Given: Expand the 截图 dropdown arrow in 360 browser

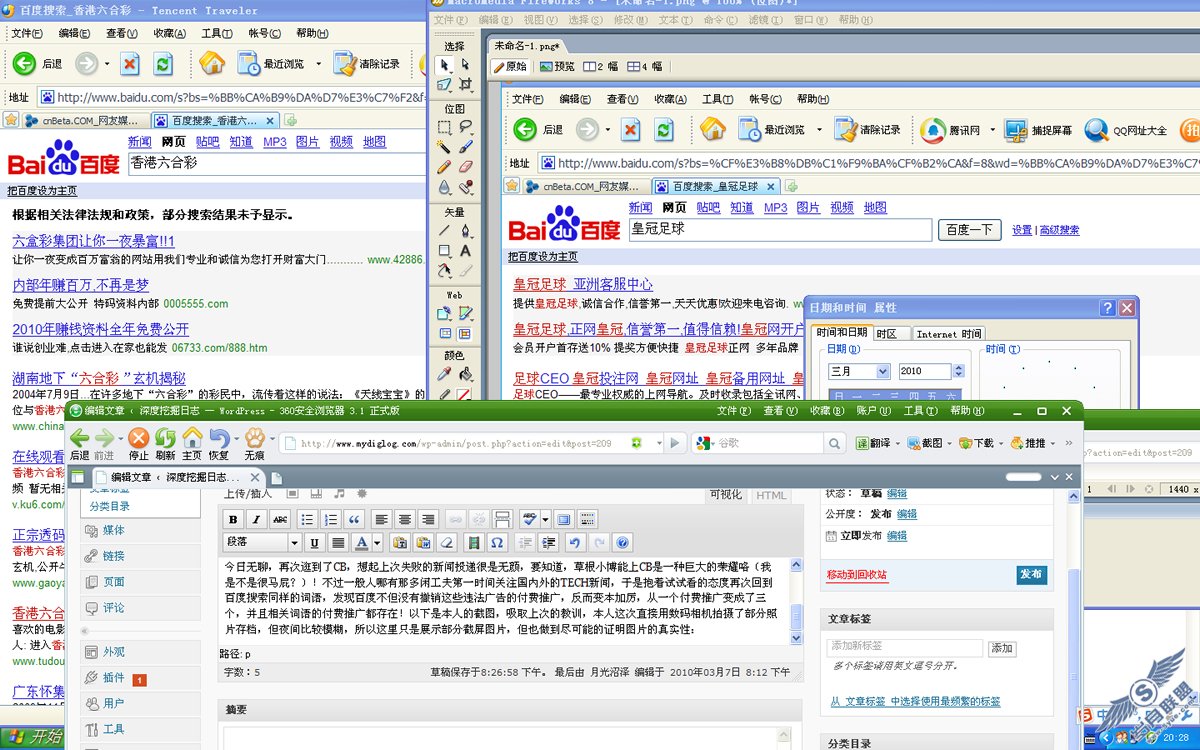Looking at the screenshot, I should [x=948, y=442].
